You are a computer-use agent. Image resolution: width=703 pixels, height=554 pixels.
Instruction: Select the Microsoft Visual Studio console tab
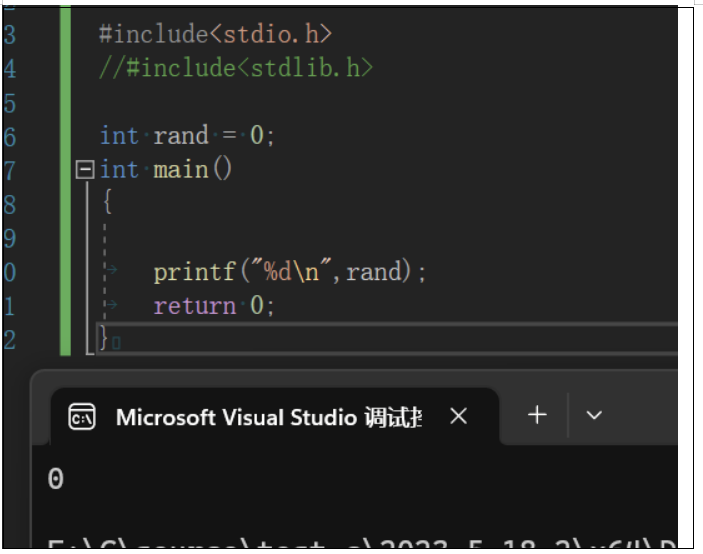tap(275, 416)
